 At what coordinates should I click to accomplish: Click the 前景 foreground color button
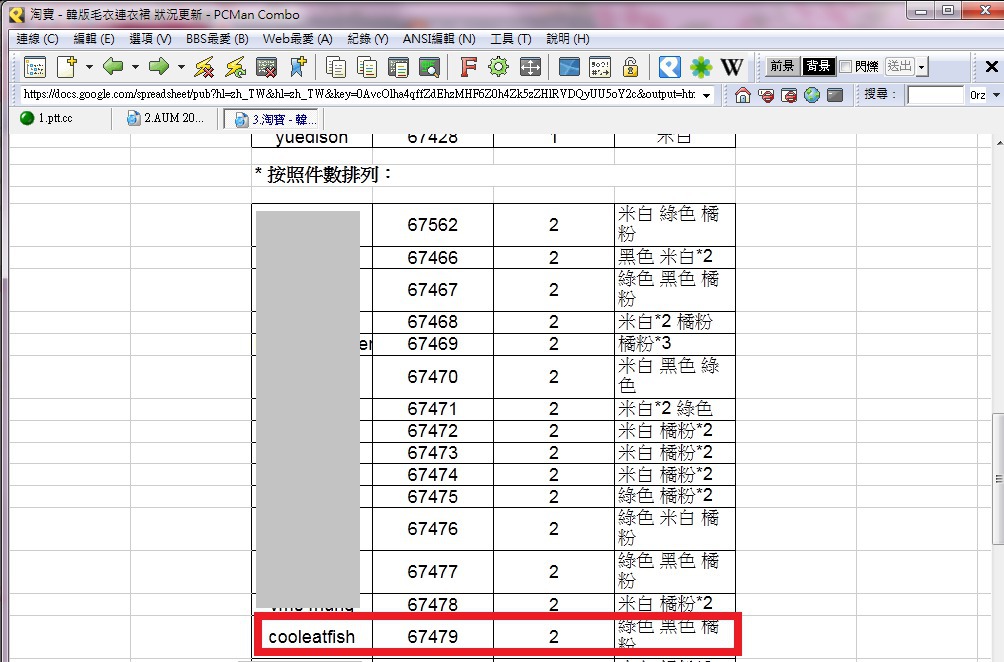tap(782, 66)
